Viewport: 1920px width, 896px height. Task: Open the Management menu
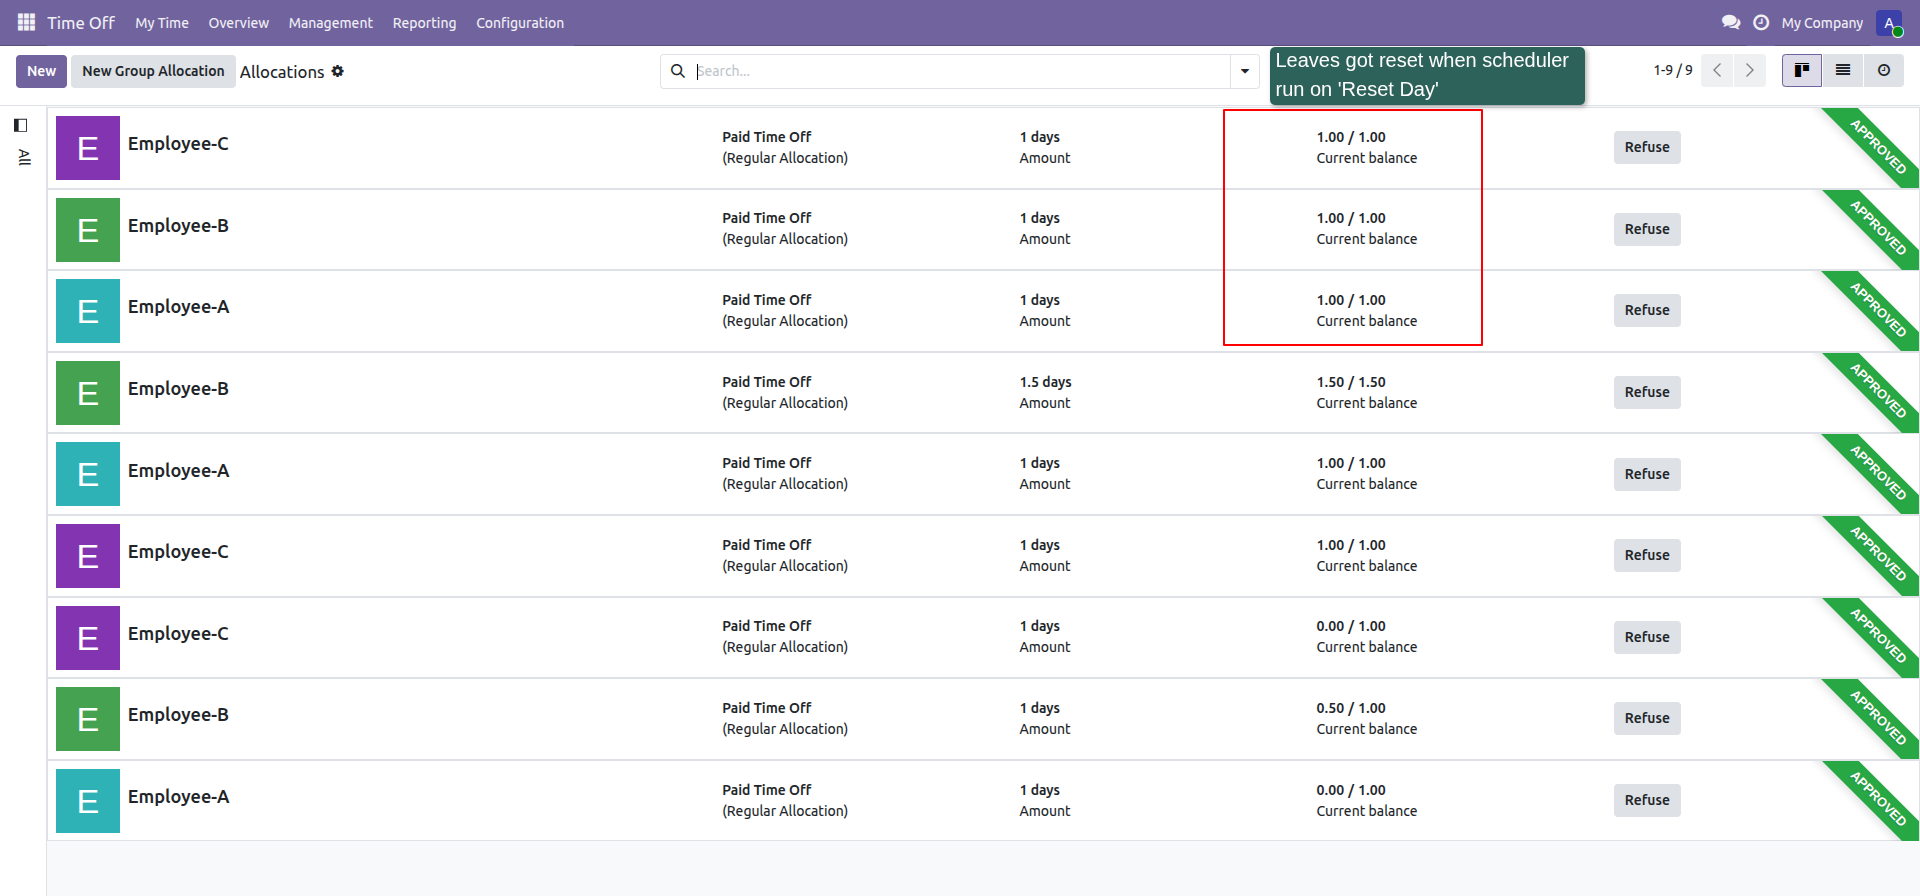click(x=330, y=23)
